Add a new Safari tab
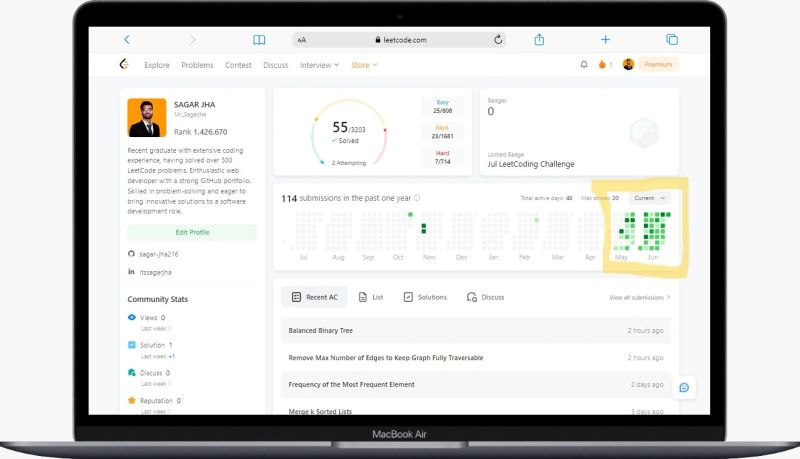Screen dimensions: 800x459 coord(605,39)
